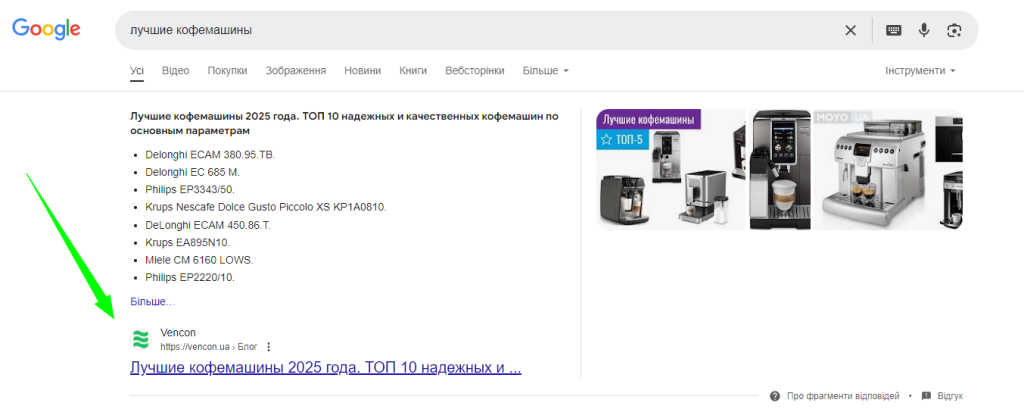
Task: Start voice search with microphone icon
Action: click(x=924, y=30)
